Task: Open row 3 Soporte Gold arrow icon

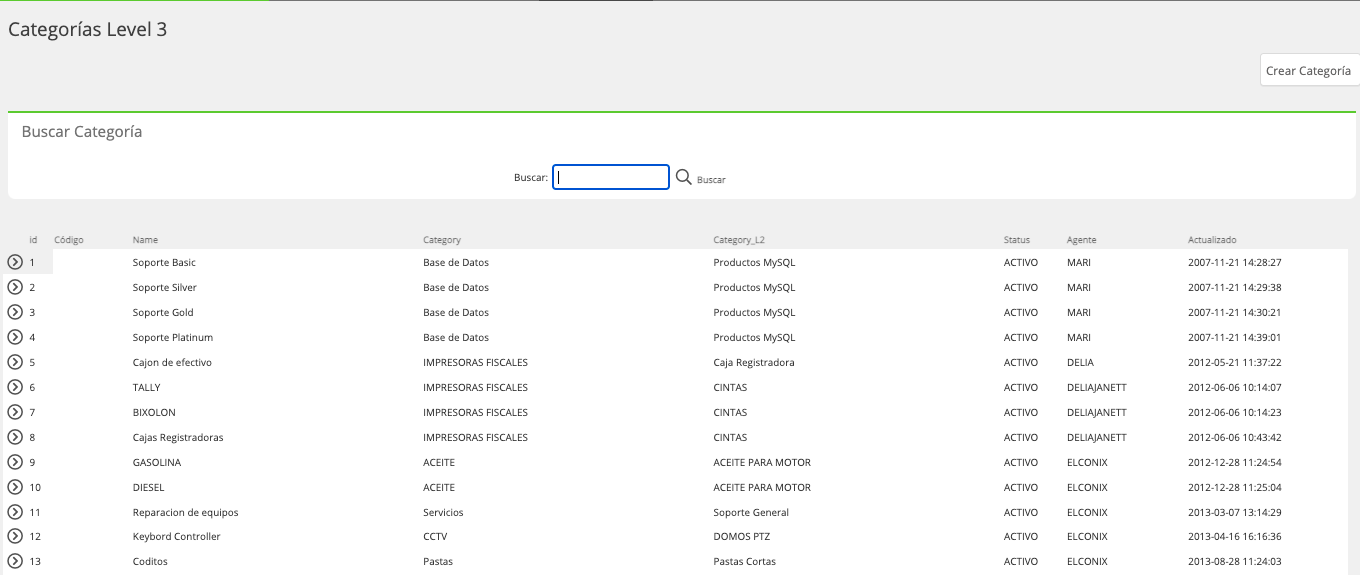Action: (15, 312)
